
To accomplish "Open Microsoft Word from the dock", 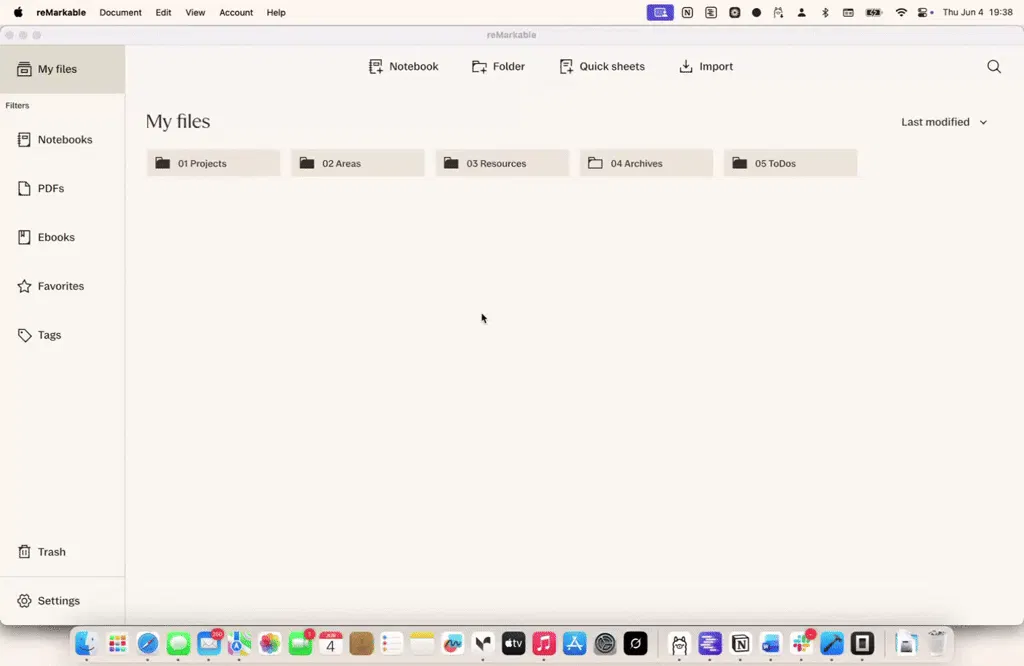I will [x=771, y=644].
